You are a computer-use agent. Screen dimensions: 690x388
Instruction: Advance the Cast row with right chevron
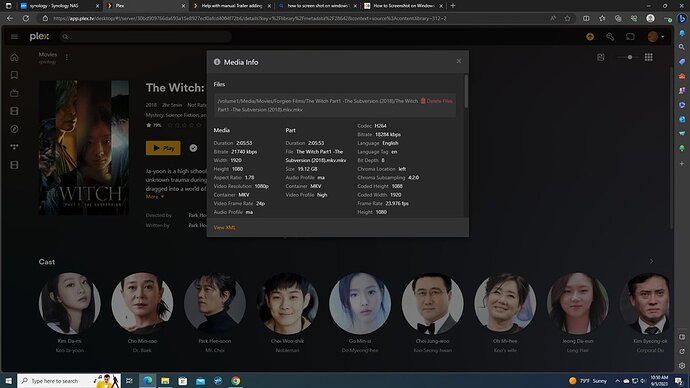[651, 261]
